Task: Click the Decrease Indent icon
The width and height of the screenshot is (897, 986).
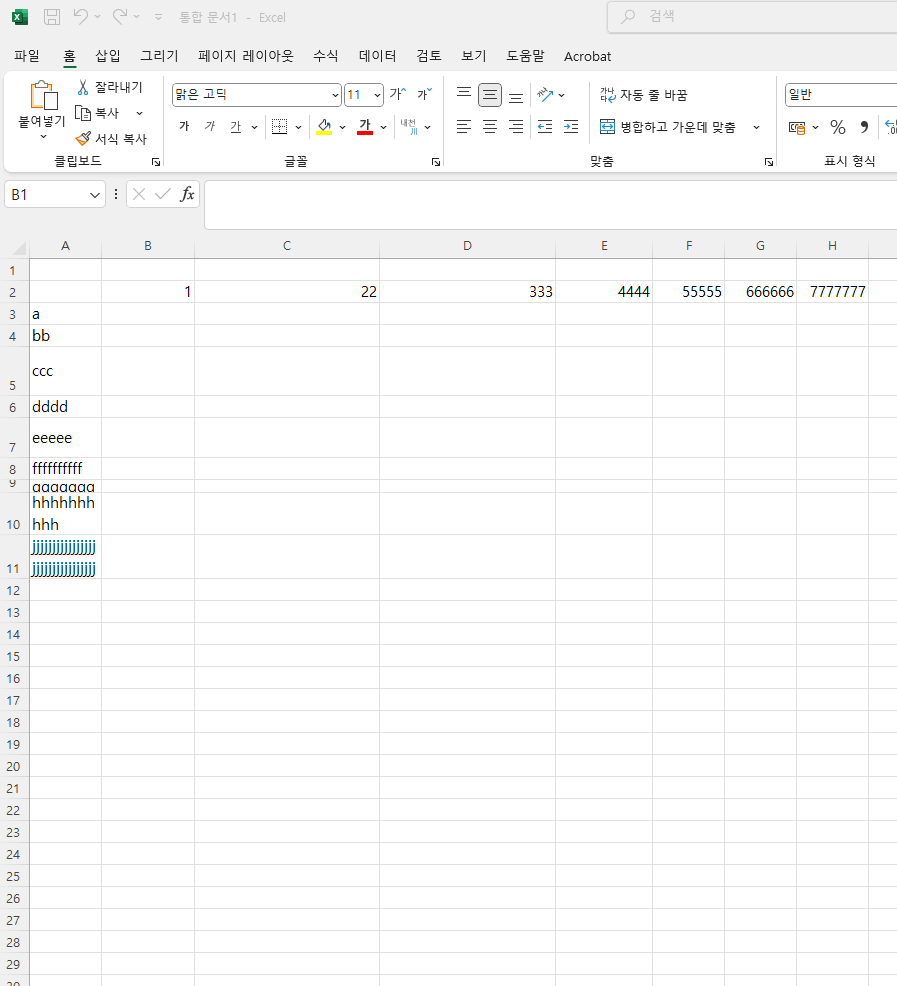Action: pos(545,127)
